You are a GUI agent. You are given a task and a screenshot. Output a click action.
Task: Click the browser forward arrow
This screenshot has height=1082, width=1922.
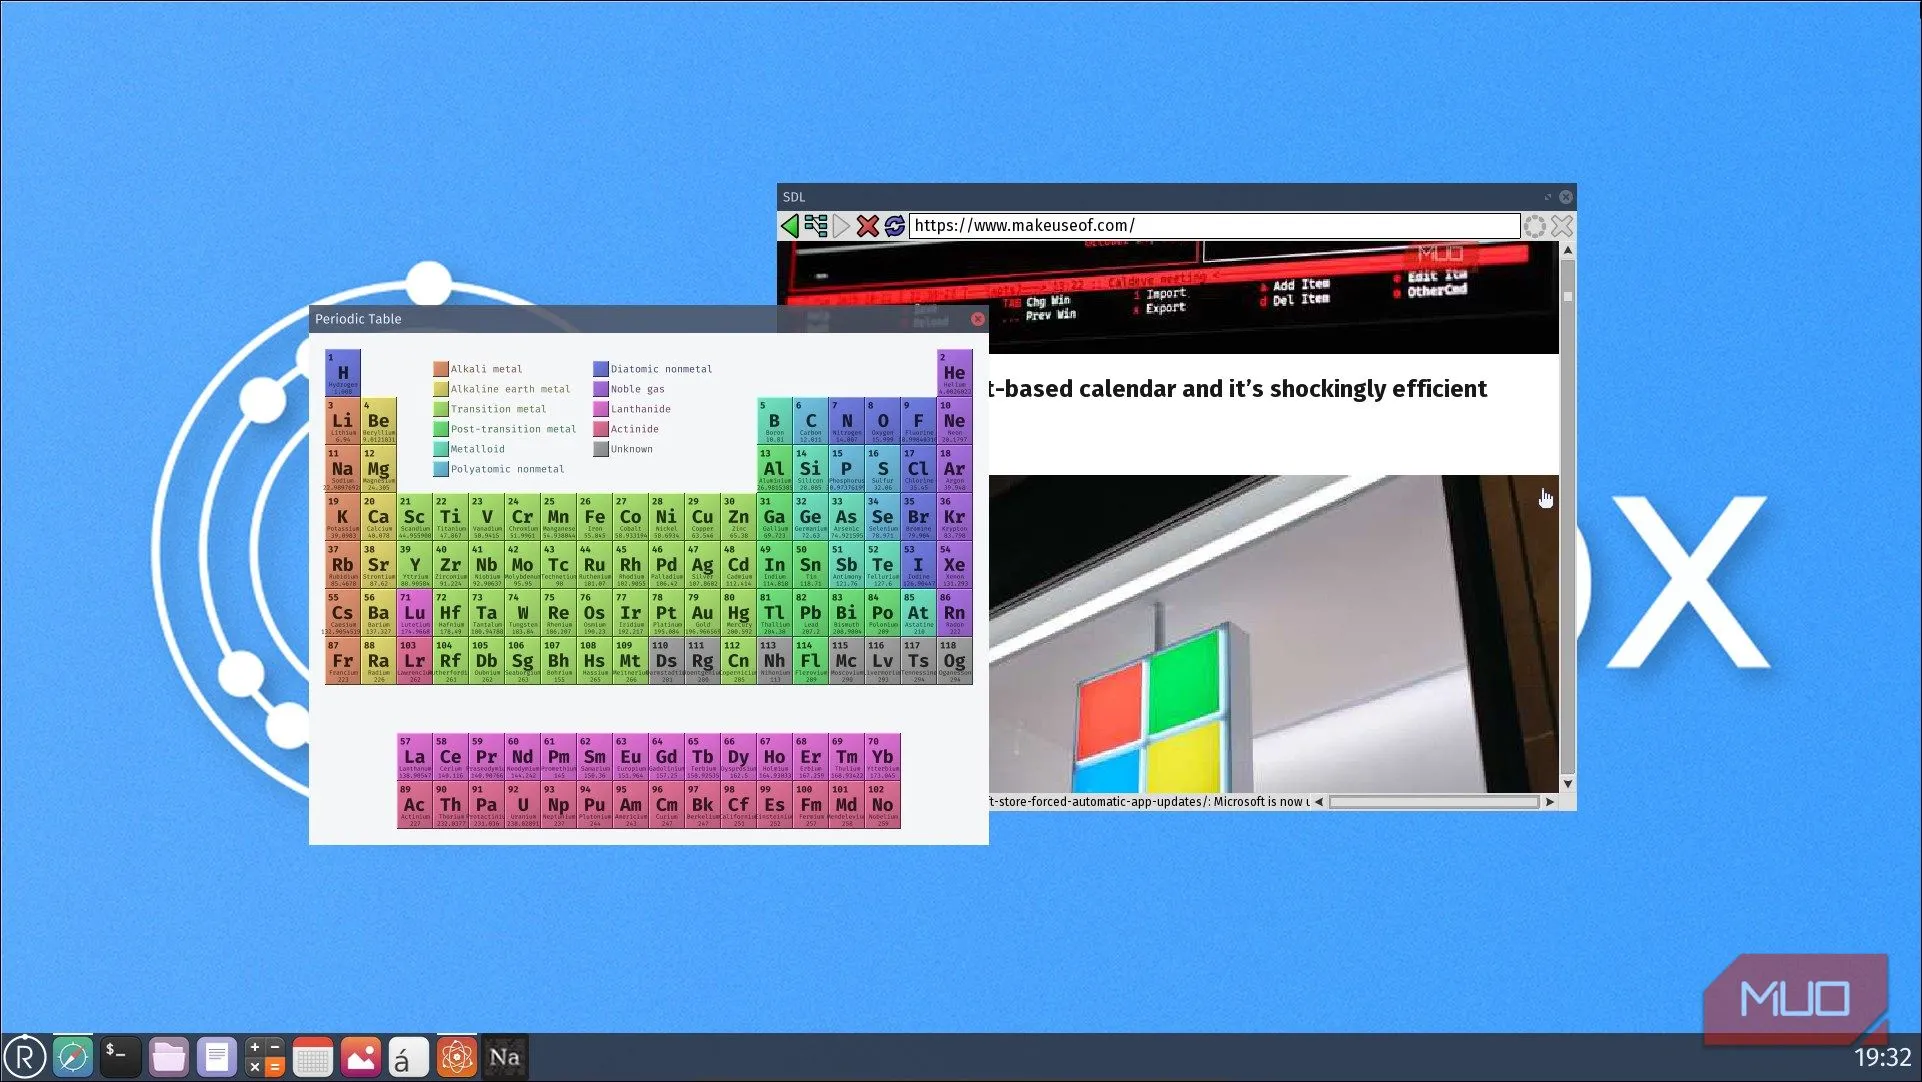click(x=841, y=226)
